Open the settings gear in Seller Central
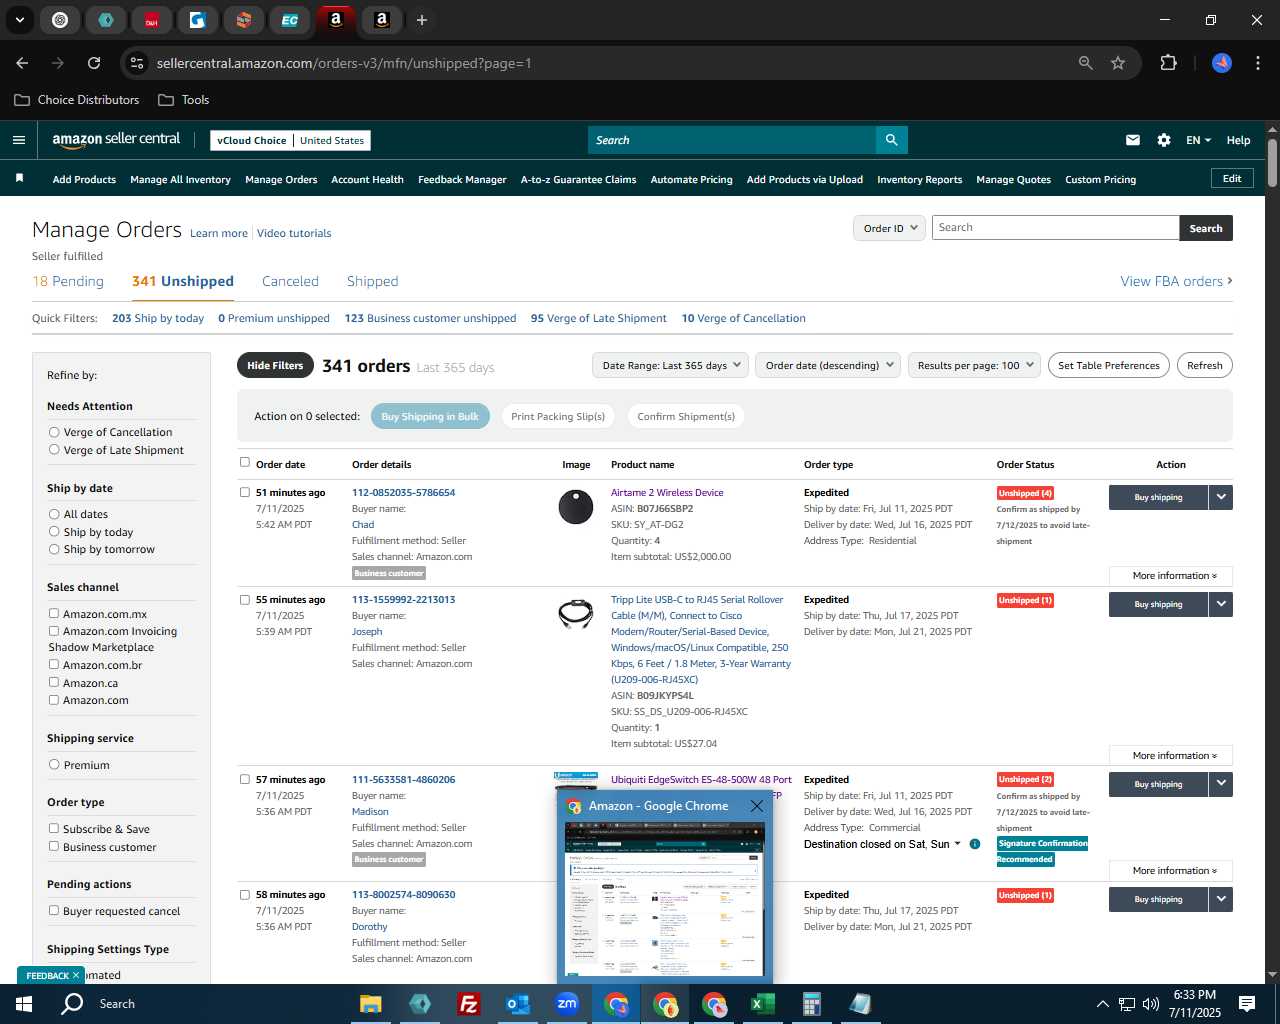Image resolution: width=1280 pixels, height=1024 pixels. tap(1163, 140)
